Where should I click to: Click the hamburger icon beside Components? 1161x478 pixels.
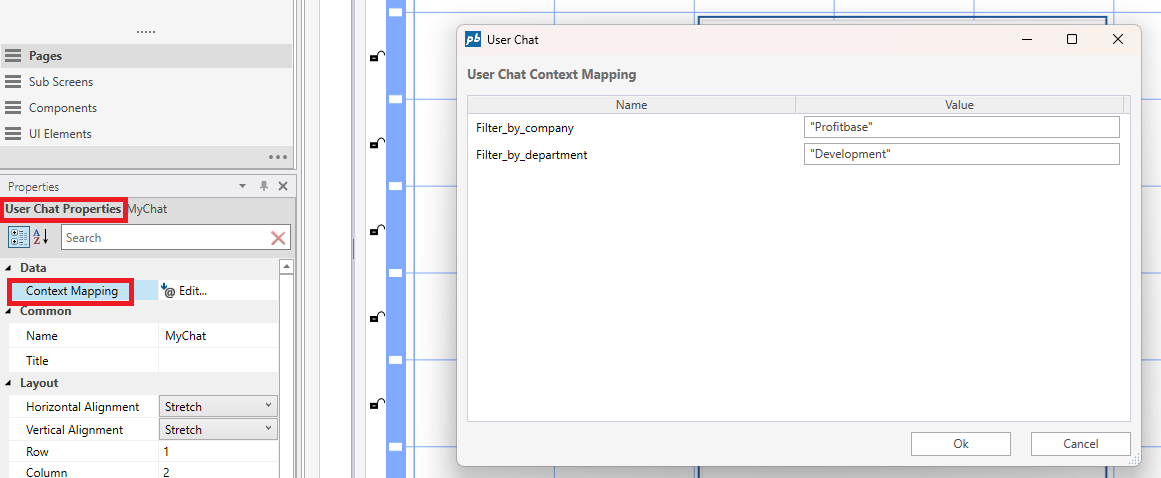tap(13, 107)
